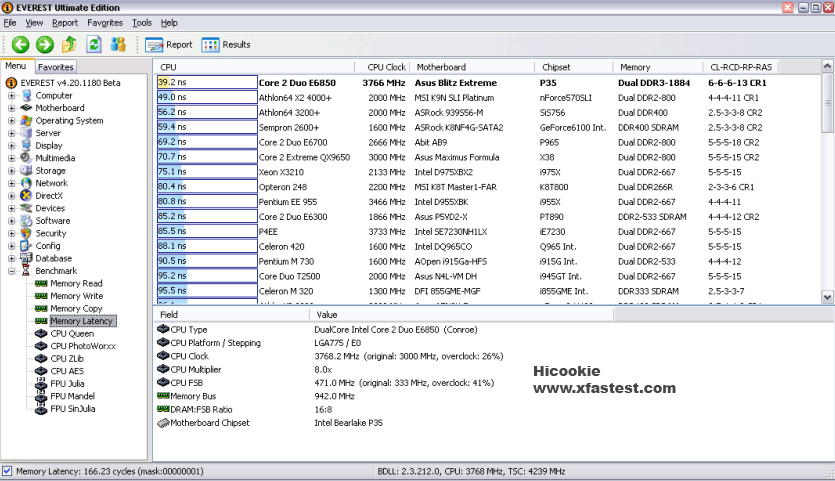The image size is (835, 481).
Task: Select the Memory Copy benchmark icon
Action: click(x=41, y=308)
